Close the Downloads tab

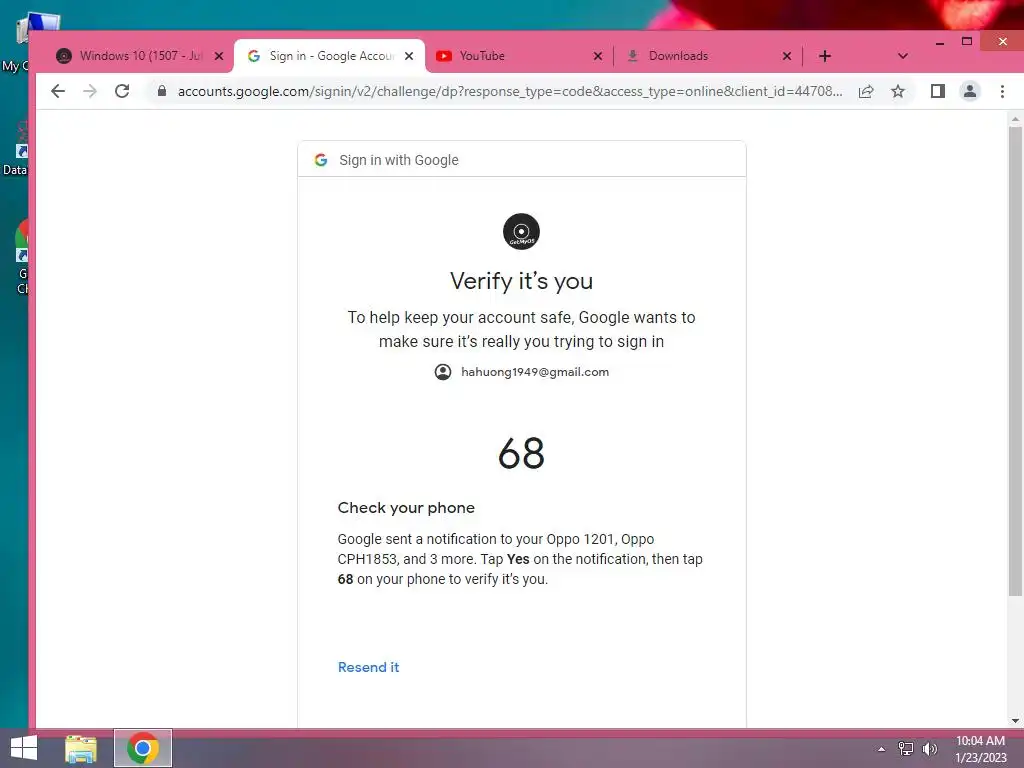click(787, 56)
